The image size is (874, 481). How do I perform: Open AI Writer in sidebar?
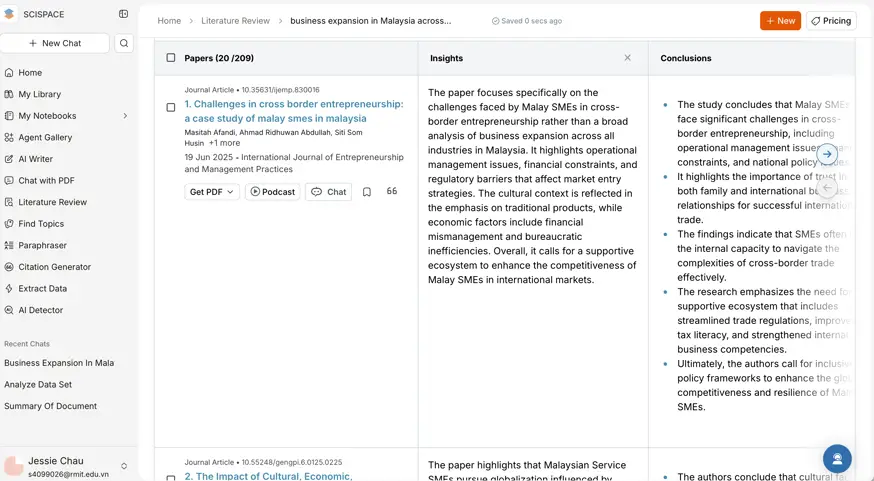(x=36, y=159)
